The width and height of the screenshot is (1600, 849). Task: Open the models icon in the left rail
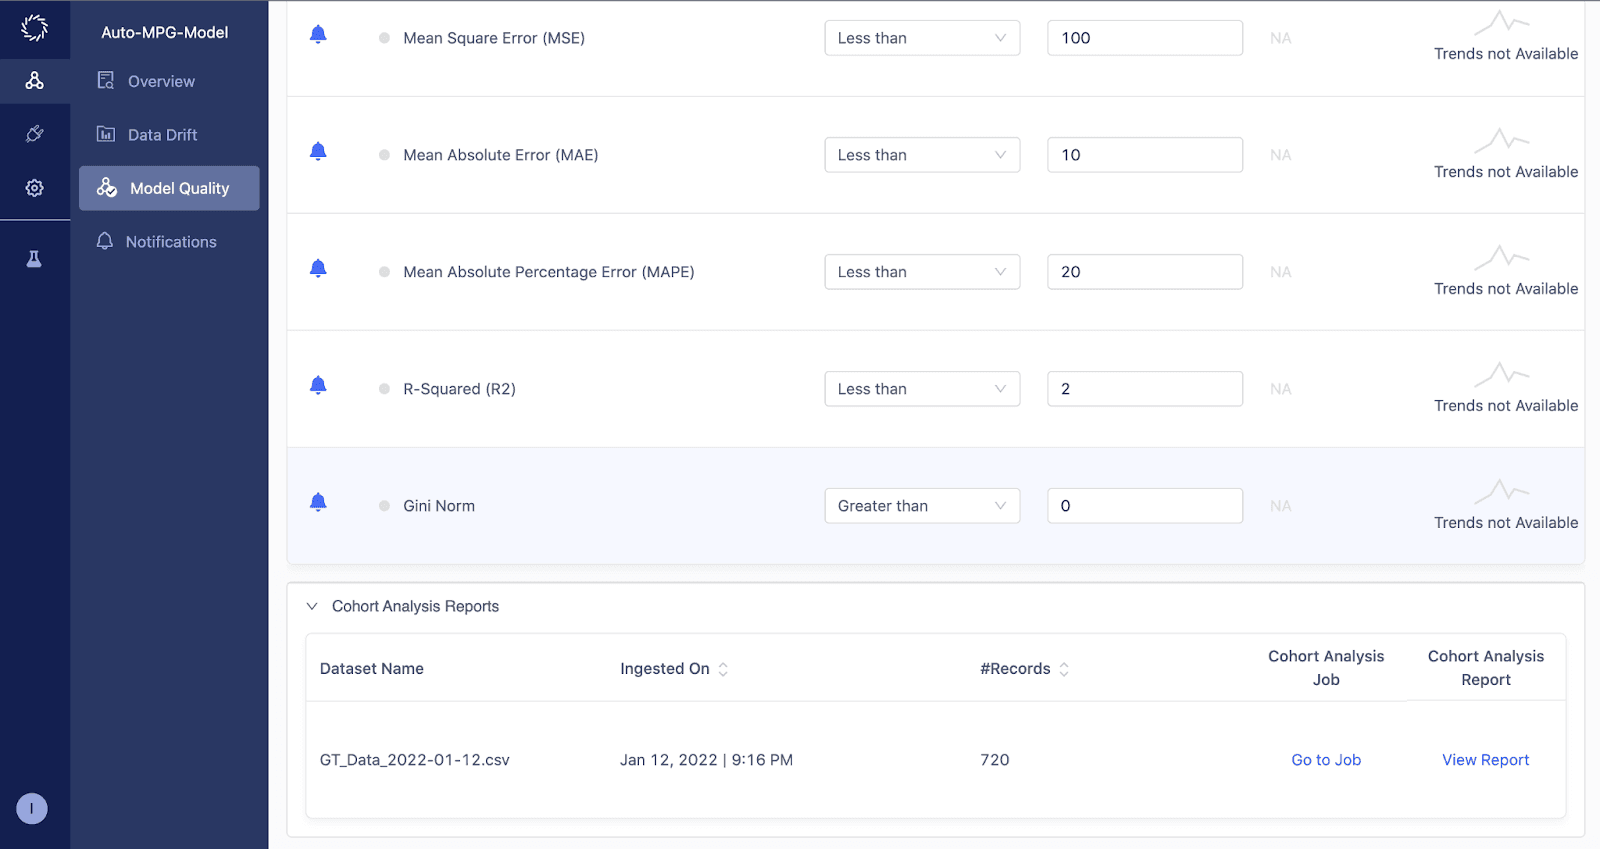coord(35,81)
